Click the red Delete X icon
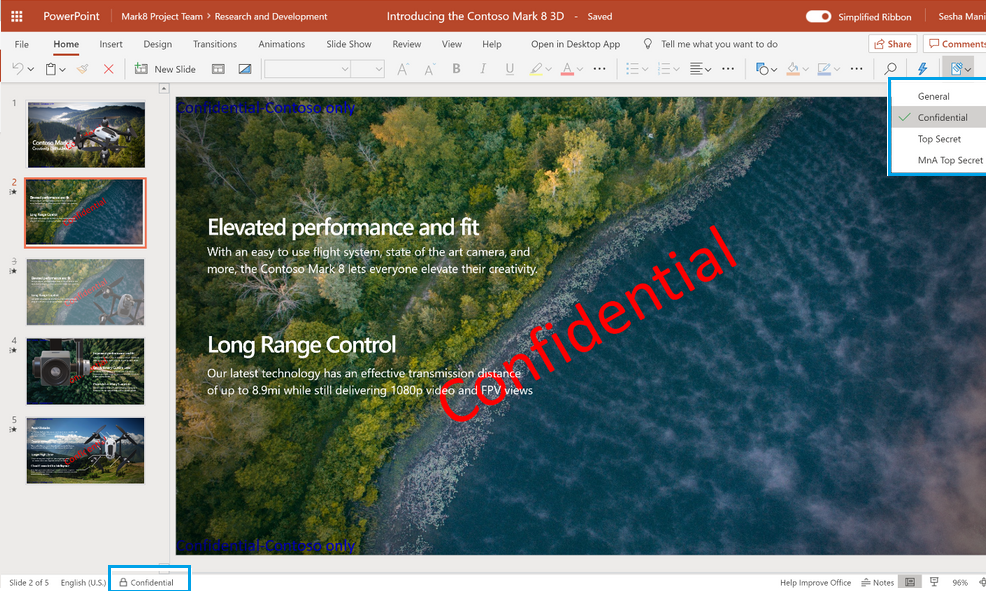986x591 pixels. coord(109,69)
